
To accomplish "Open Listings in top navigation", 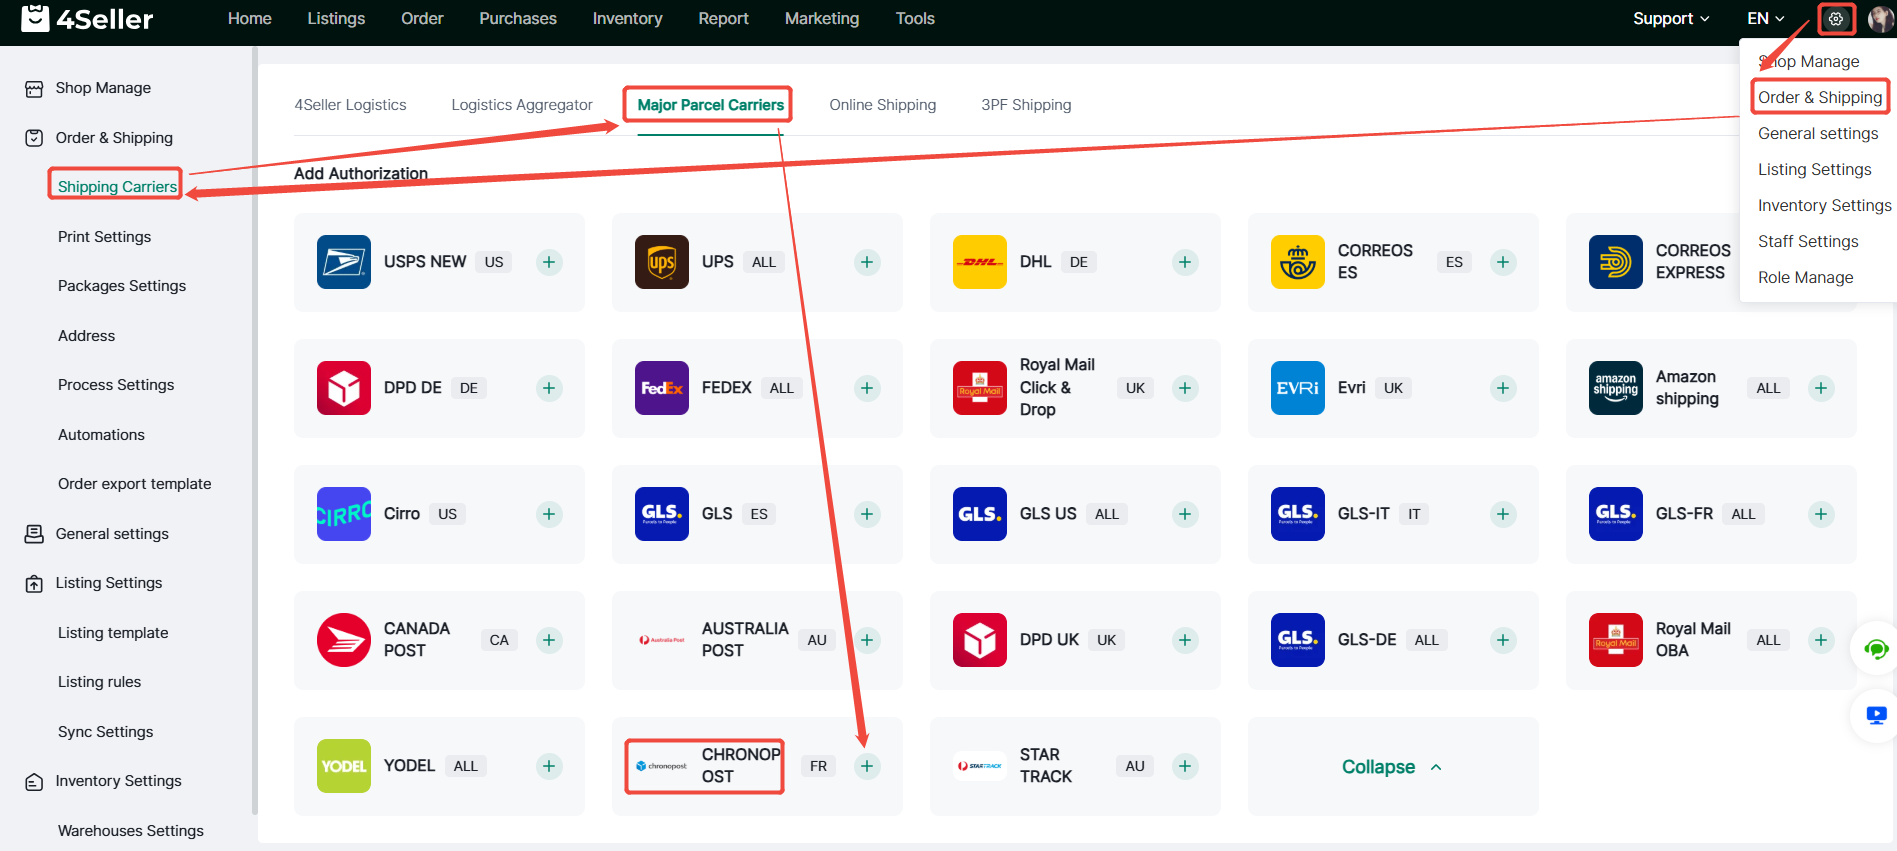I will point(336,18).
